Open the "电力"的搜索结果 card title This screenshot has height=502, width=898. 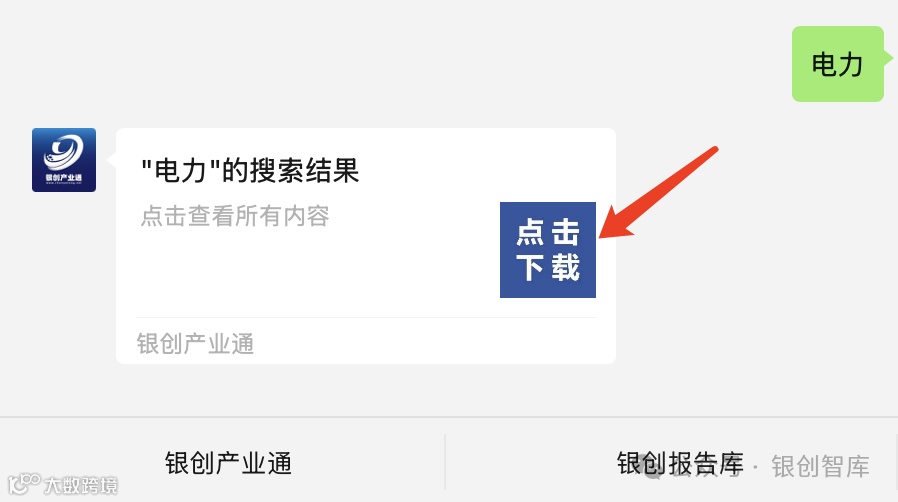tap(250, 171)
